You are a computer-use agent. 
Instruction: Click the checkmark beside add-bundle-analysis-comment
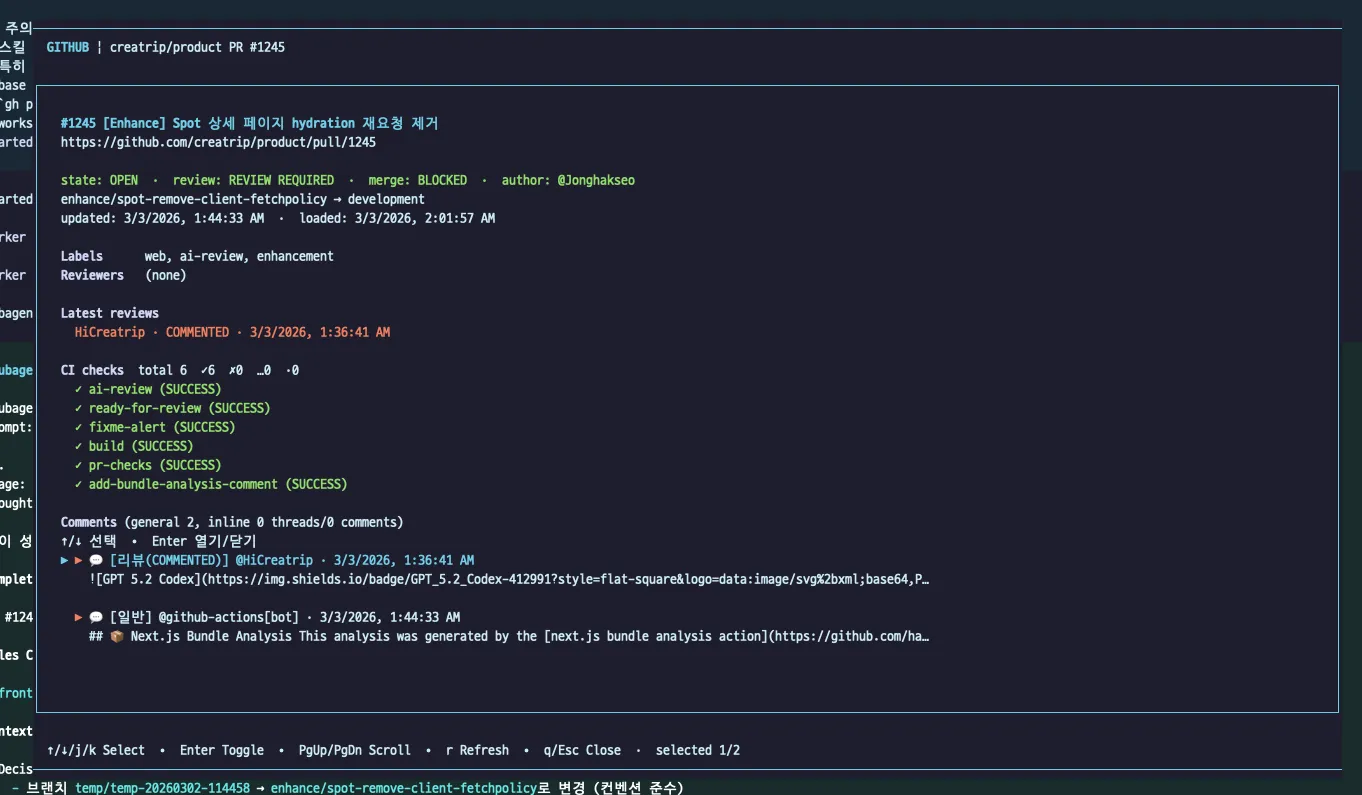78,484
